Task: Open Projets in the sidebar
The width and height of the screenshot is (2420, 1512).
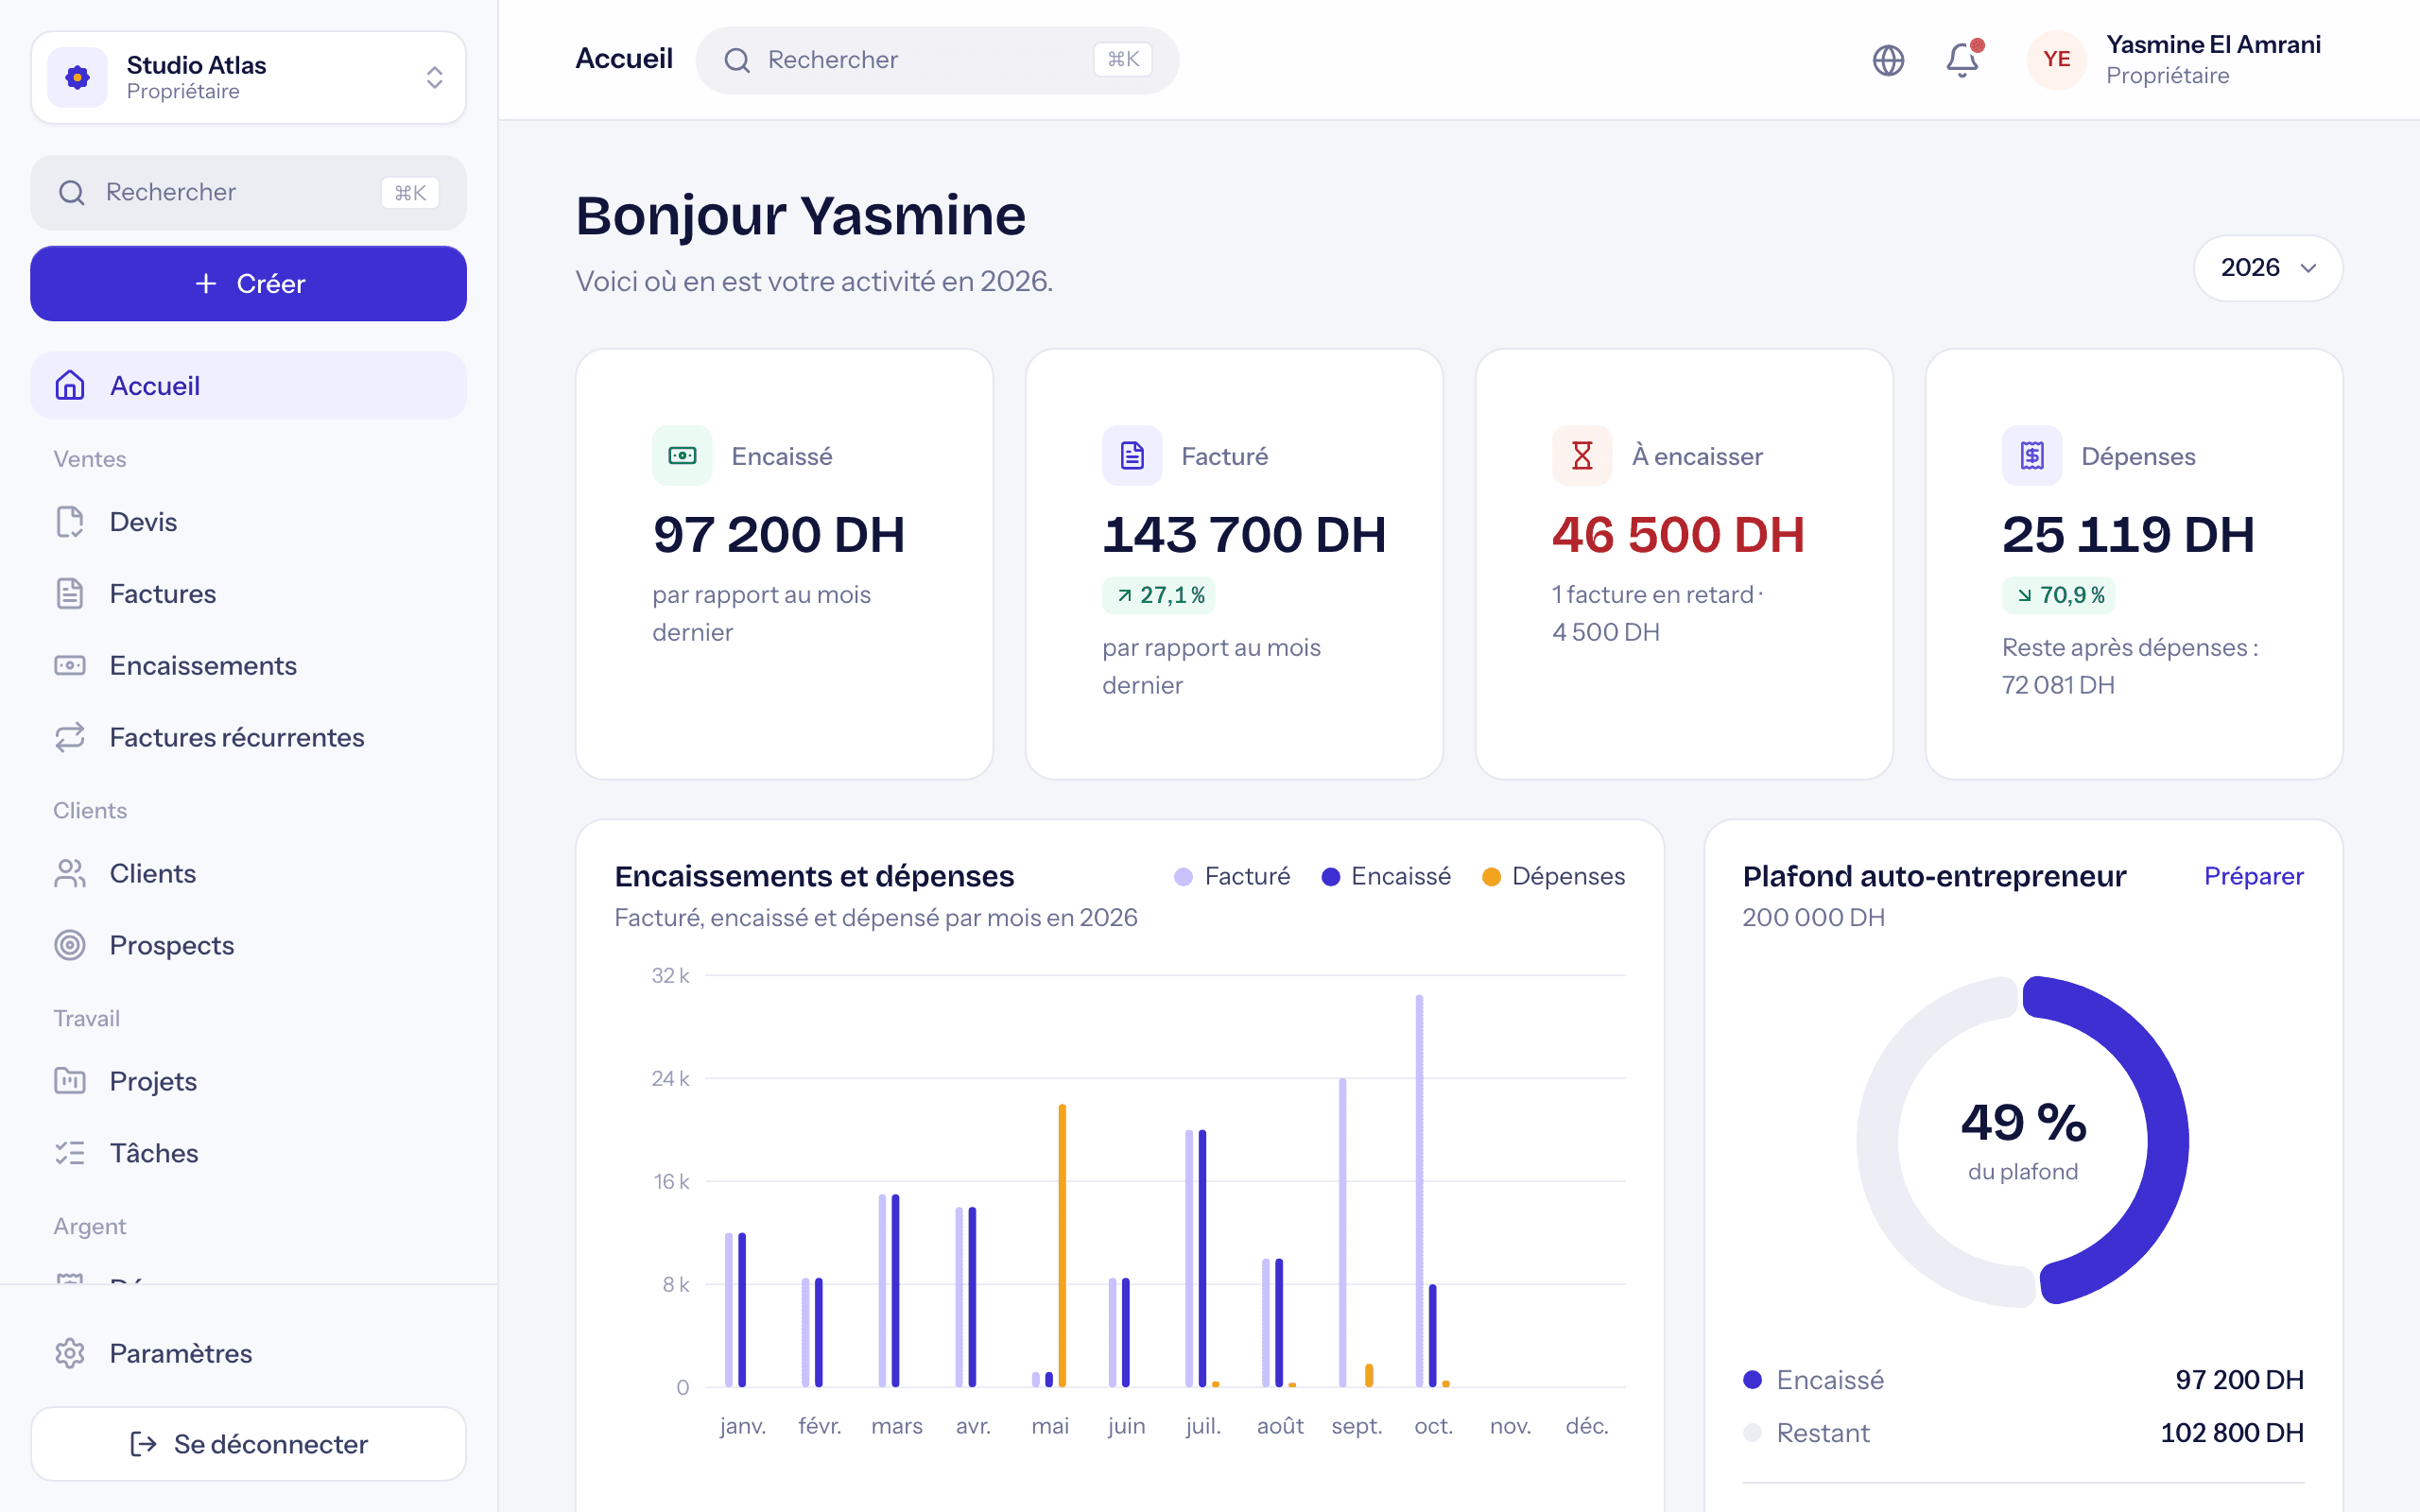Action: pyautogui.click(x=248, y=1081)
